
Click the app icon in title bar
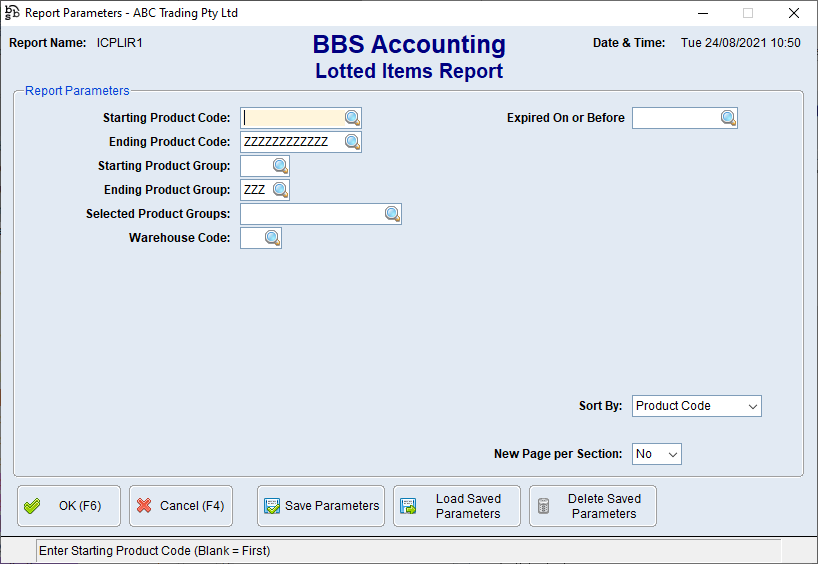[12, 13]
